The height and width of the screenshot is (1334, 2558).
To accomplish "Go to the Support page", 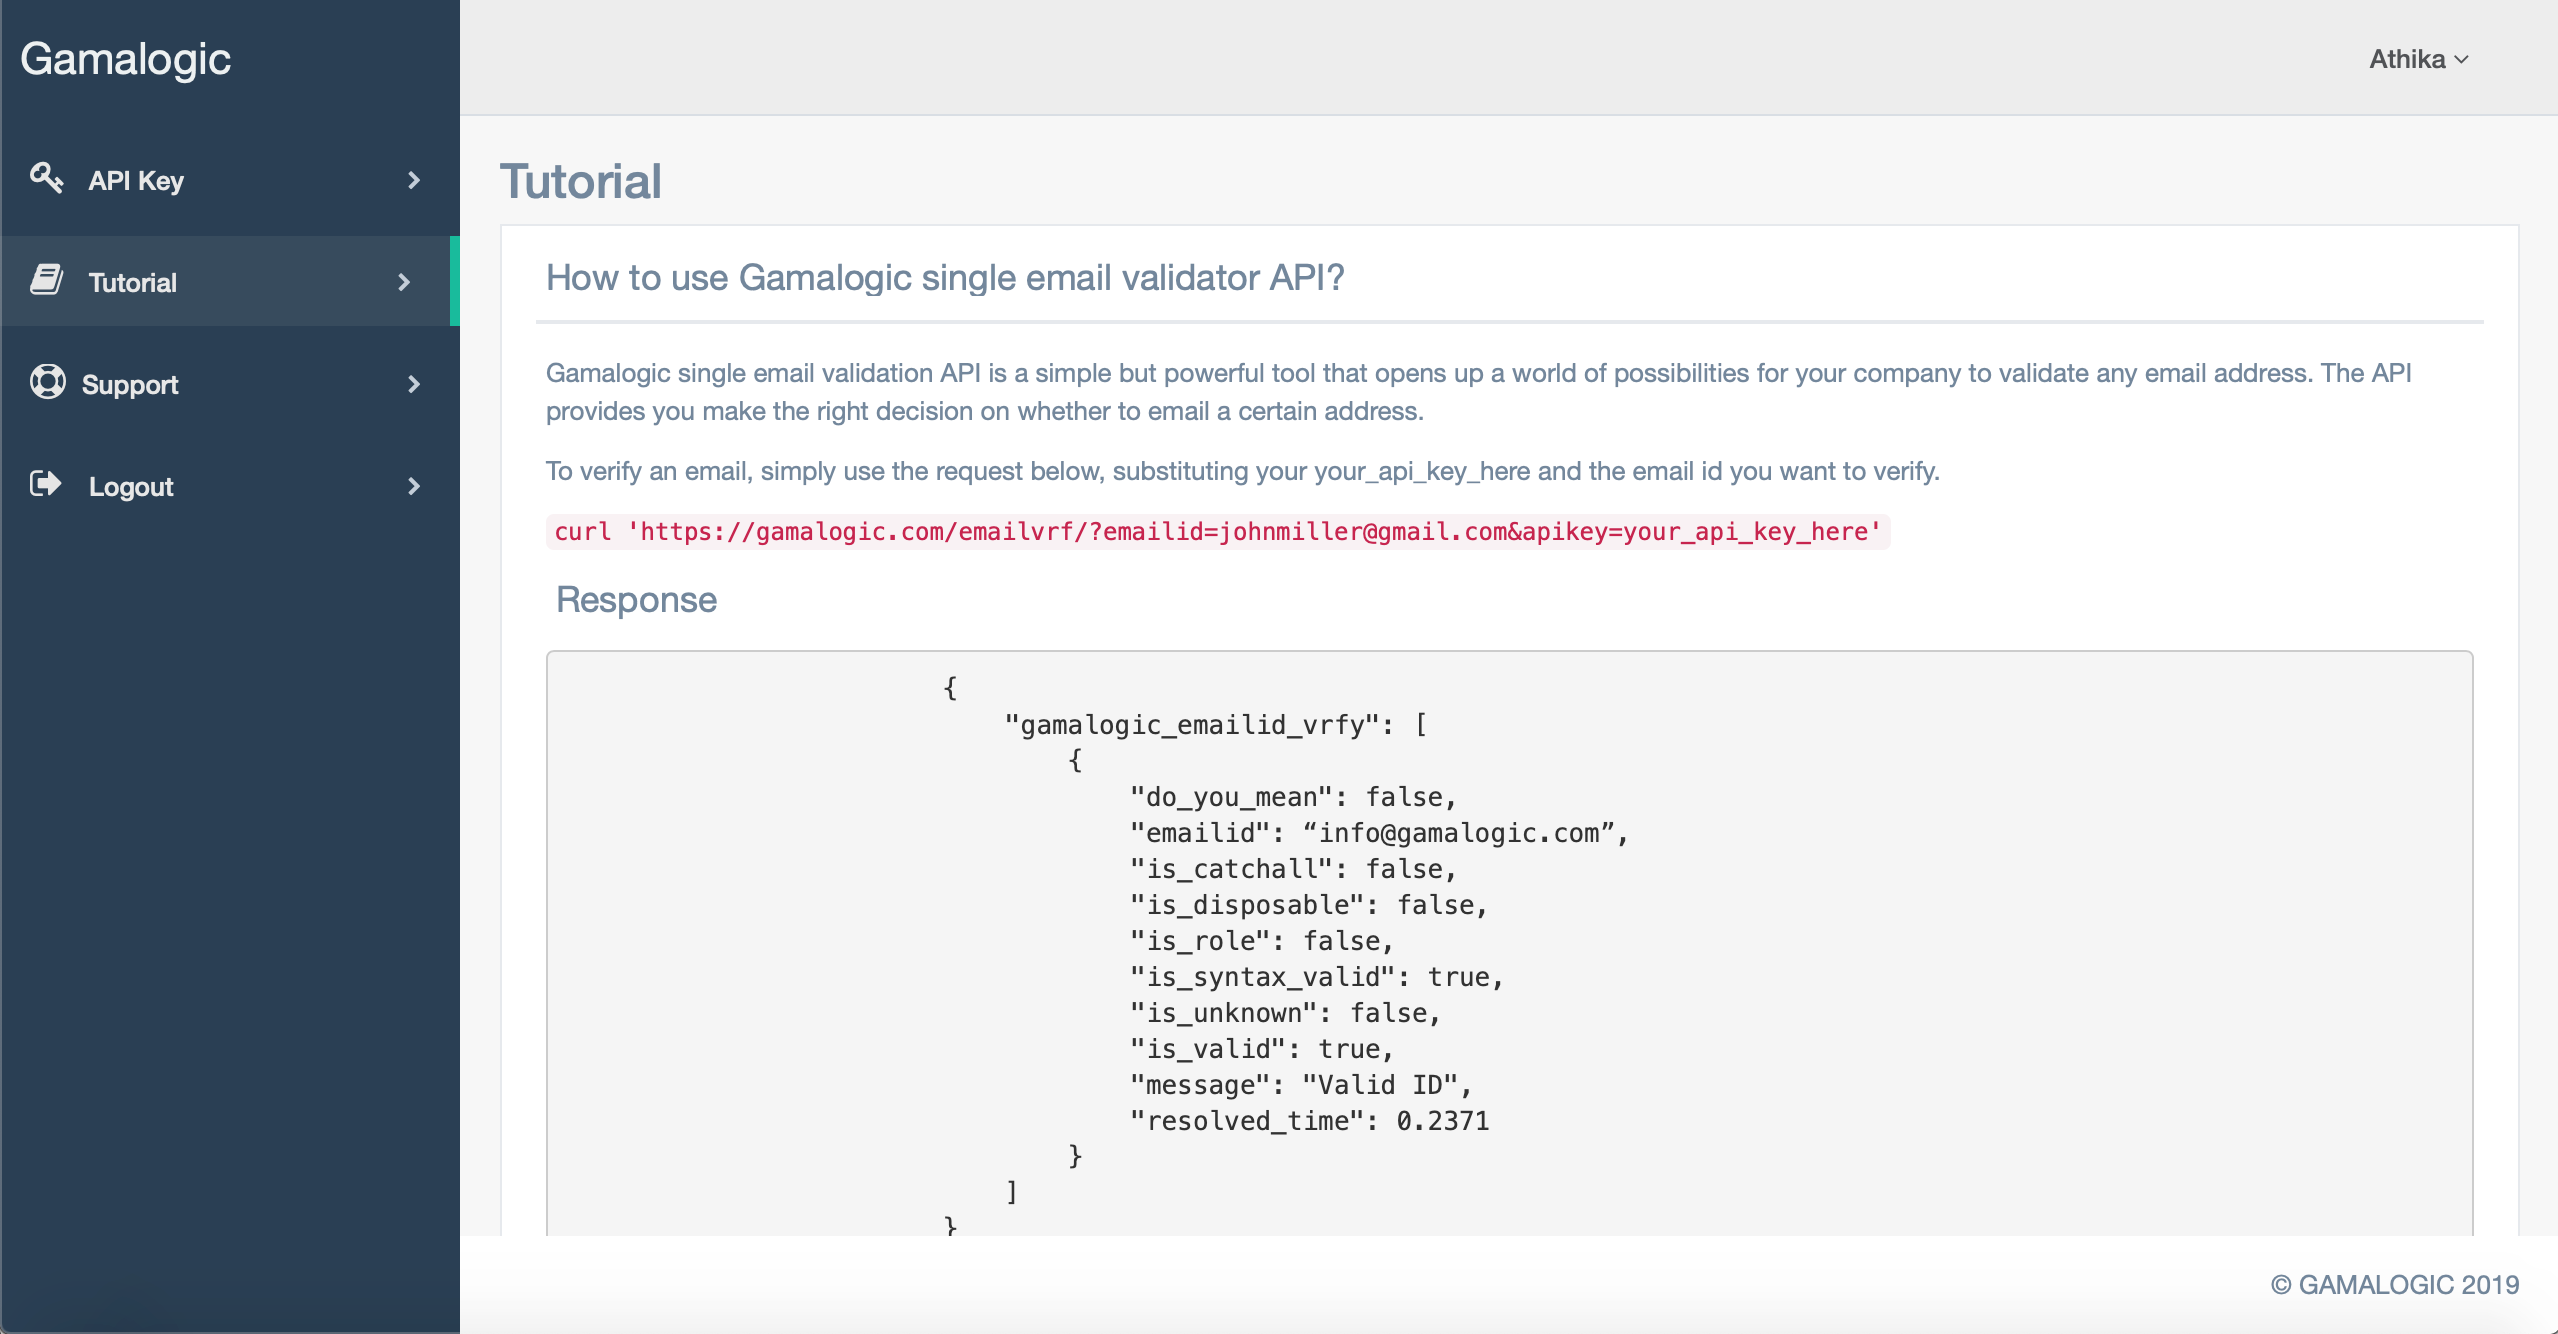I will (130, 385).
